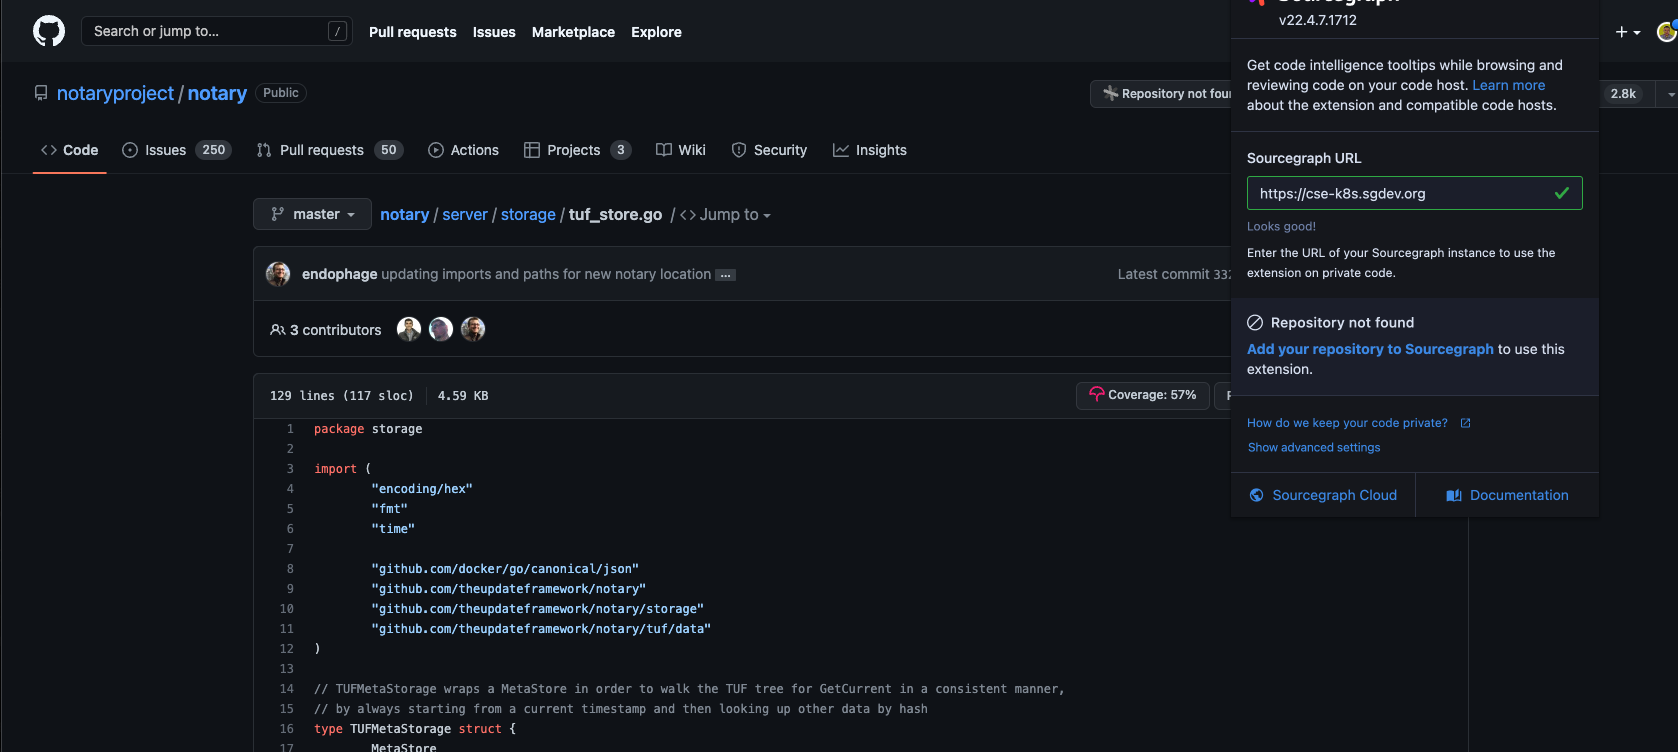
Task: Open the Security tab
Action: click(x=769, y=150)
